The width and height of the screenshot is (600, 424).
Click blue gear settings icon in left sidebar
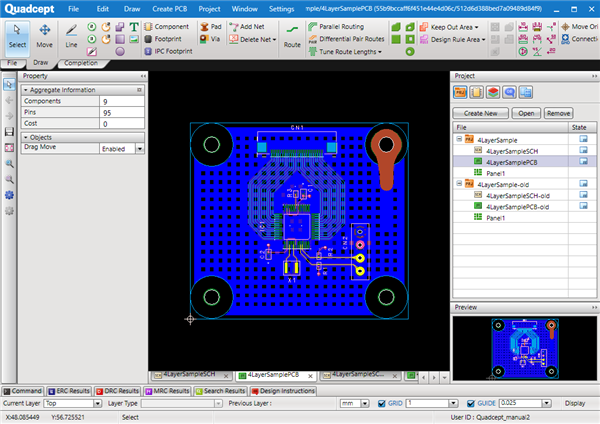9,195
